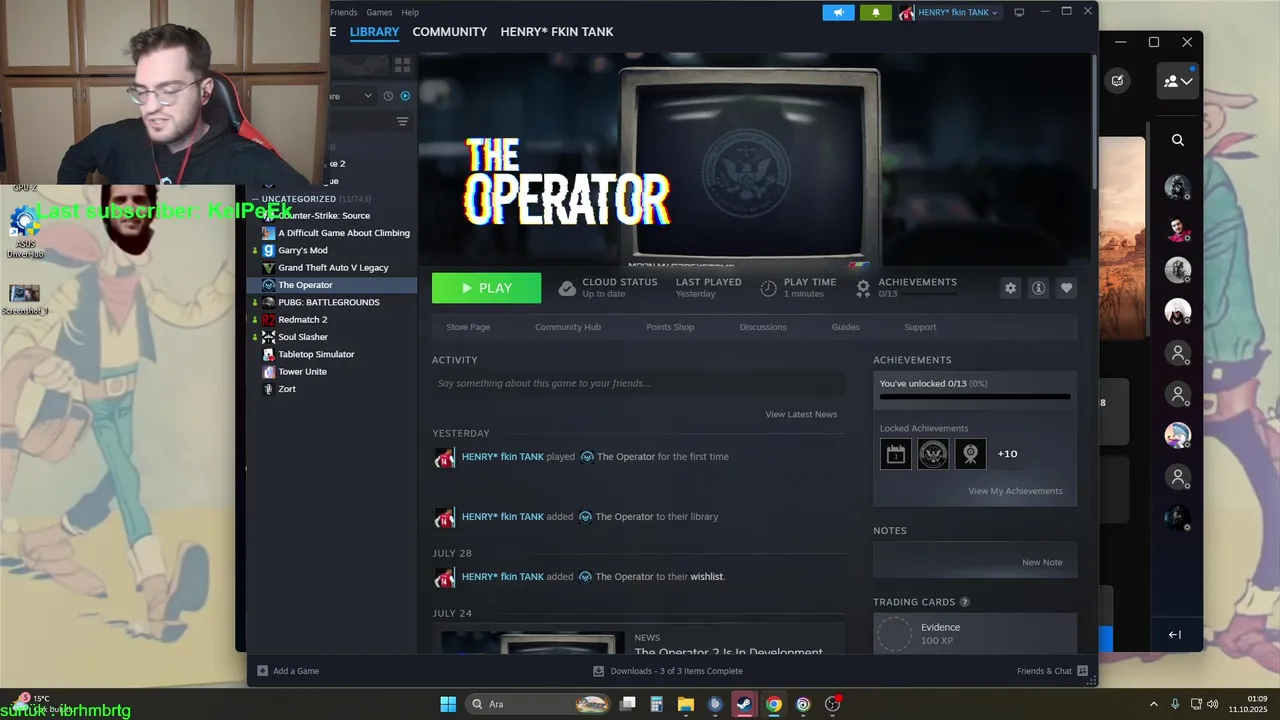Click View My Achievements

click(x=1015, y=491)
